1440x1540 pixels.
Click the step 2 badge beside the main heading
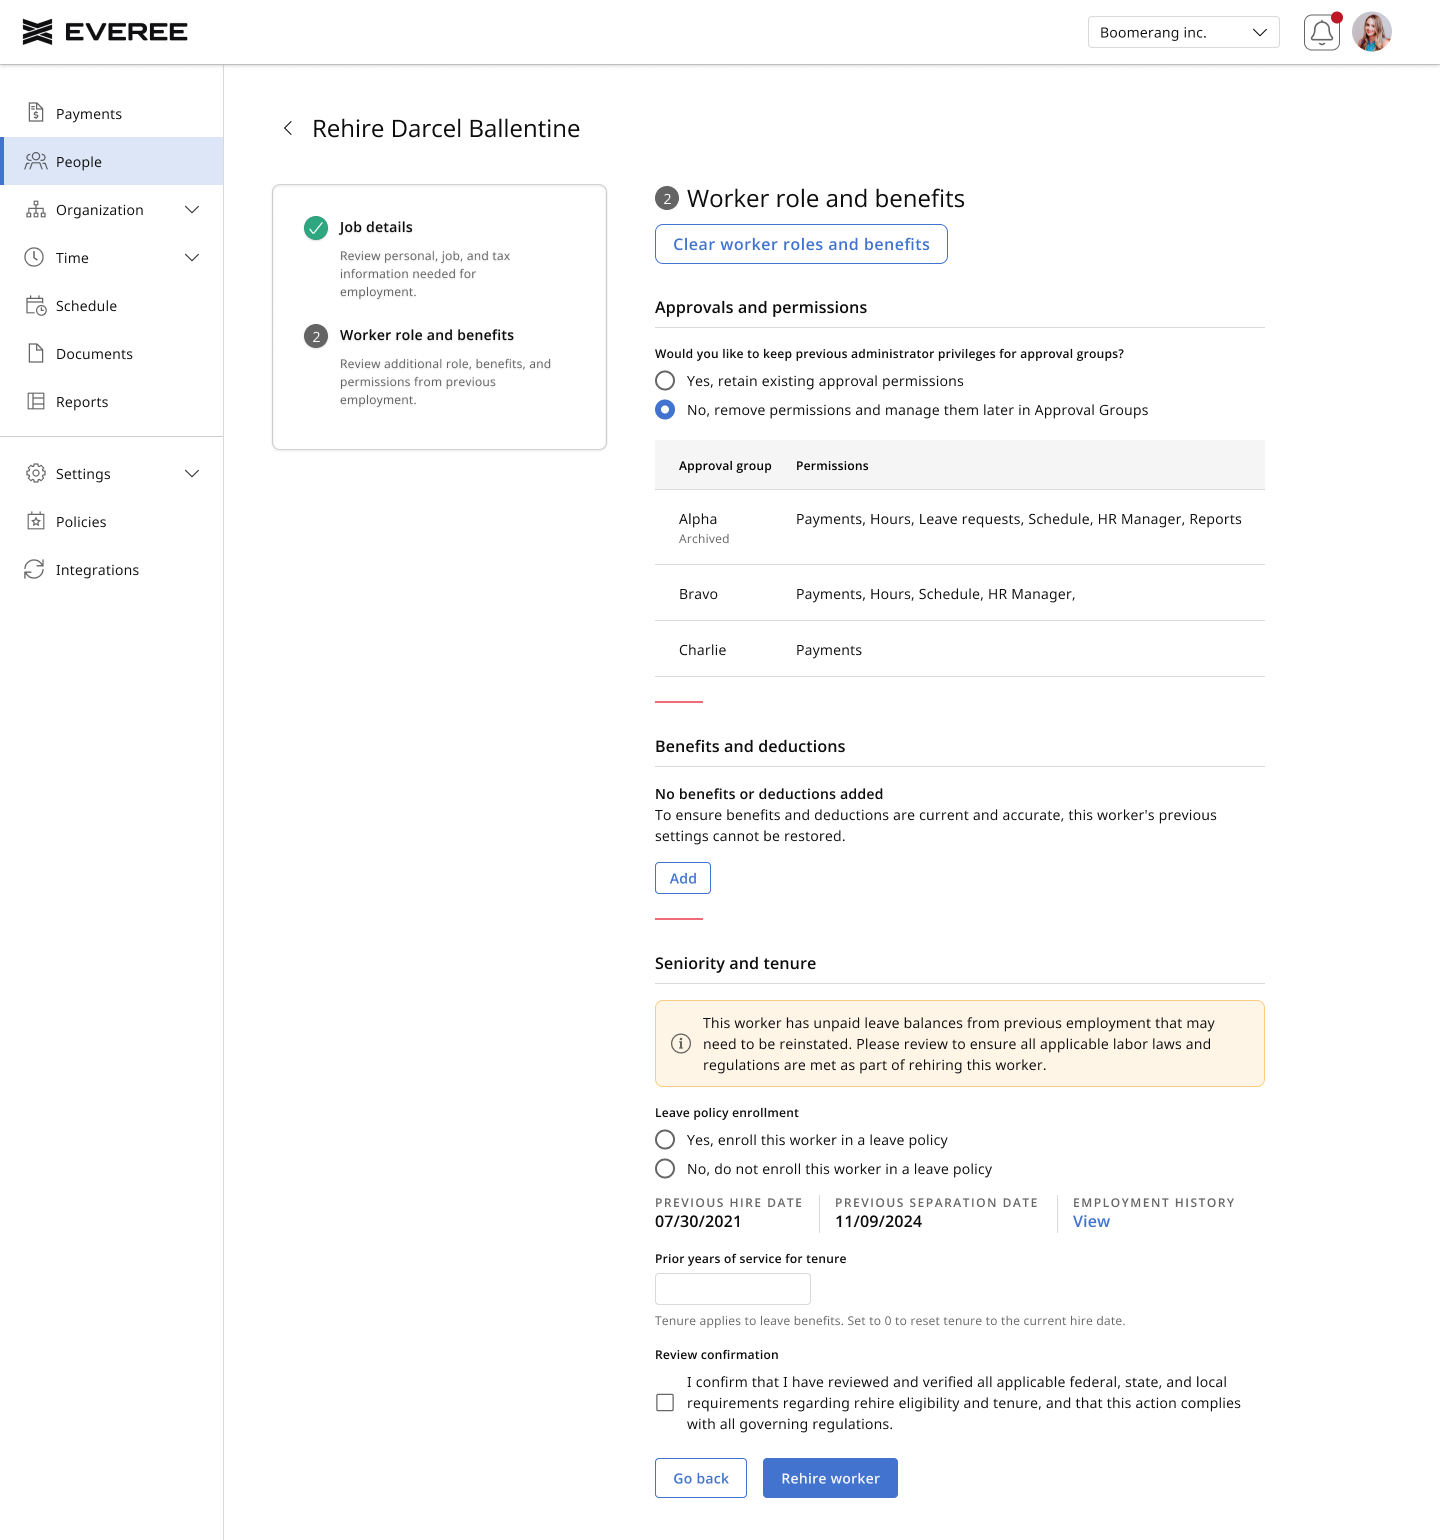(667, 198)
